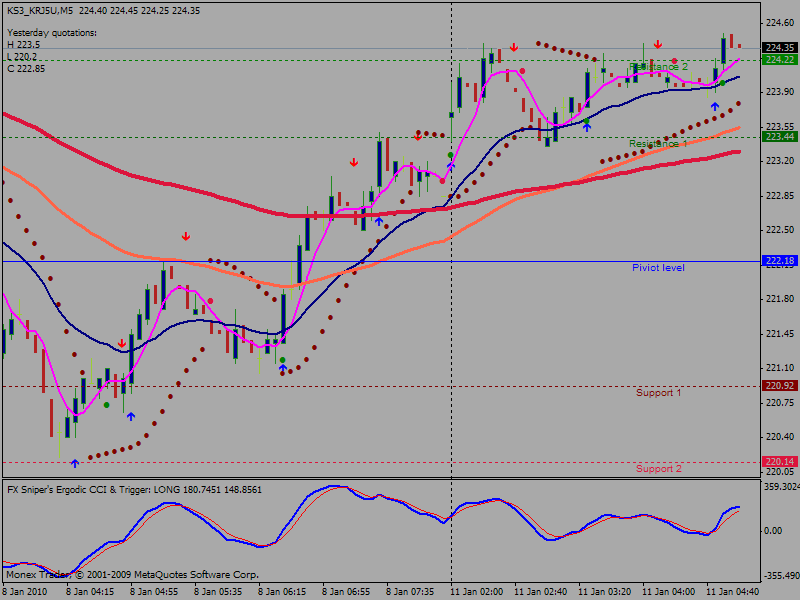Click the black 224.35 current price tag
The height and width of the screenshot is (600, 800).
coord(779,47)
